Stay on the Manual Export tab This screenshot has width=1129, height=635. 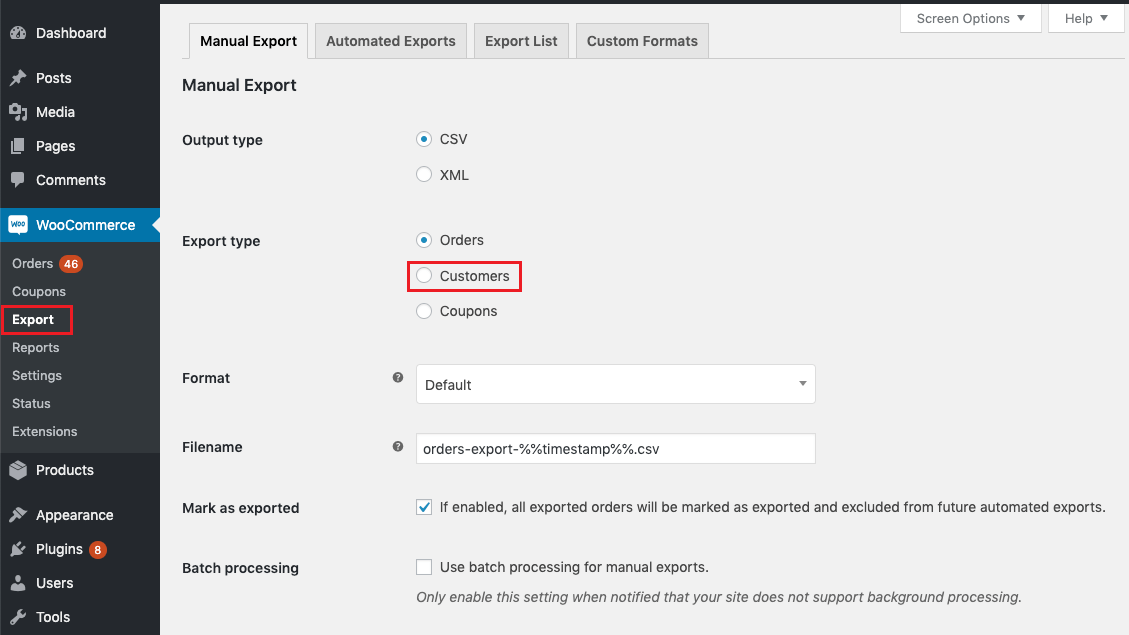click(x=248, y=41)
